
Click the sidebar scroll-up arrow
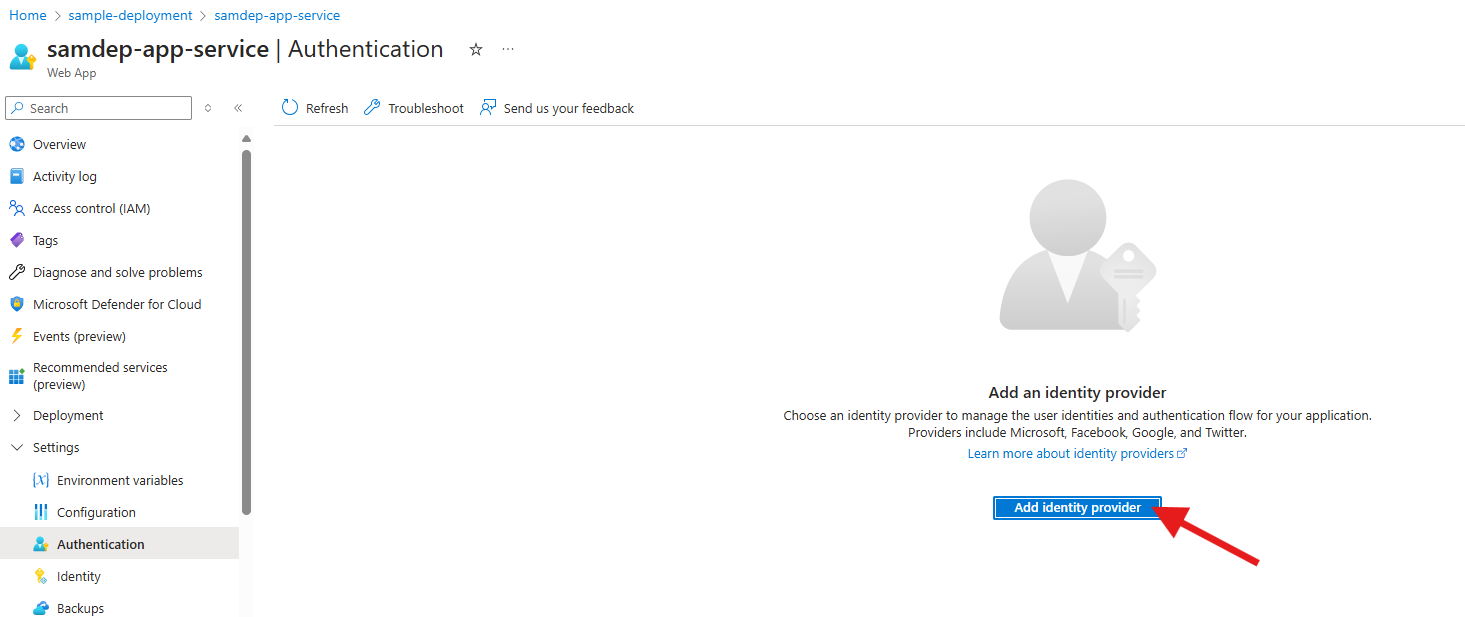point(246,138)
